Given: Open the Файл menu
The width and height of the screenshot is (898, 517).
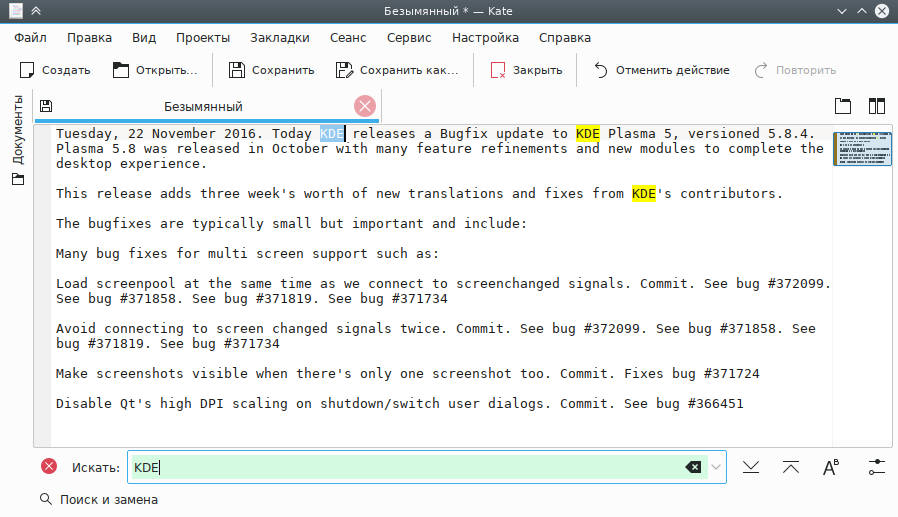Looking at the screenshot, I should click(x=31, y=38).
